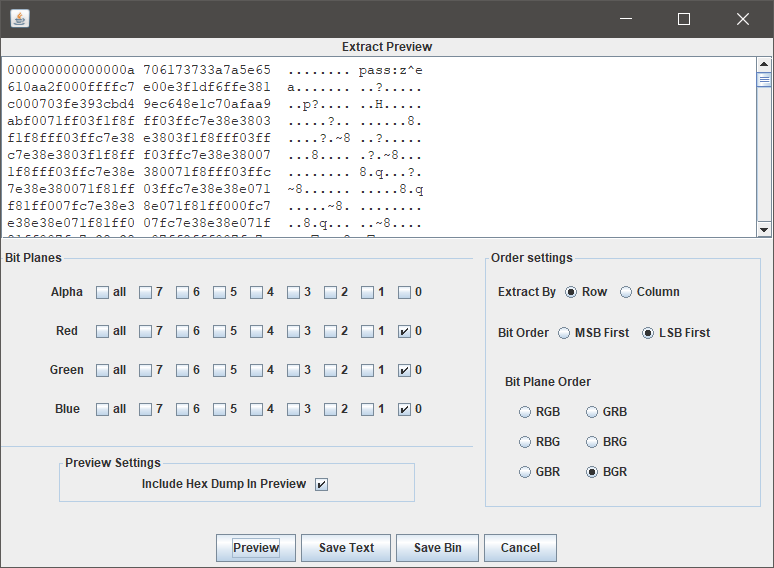
Task: Select BGR bit plane order
Action: tap(592, 472)
